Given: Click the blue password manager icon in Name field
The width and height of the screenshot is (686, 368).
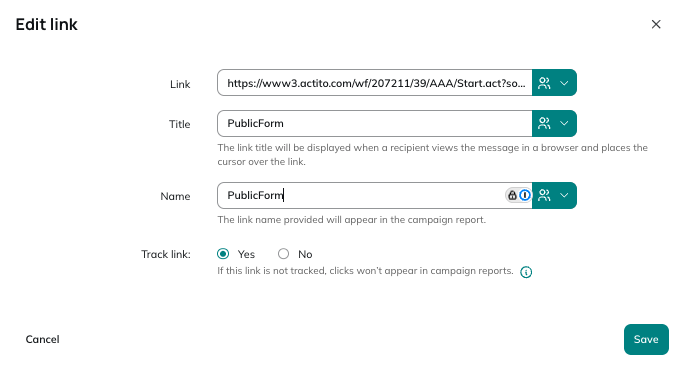Looking at the screenshot, I should [525, 195].
